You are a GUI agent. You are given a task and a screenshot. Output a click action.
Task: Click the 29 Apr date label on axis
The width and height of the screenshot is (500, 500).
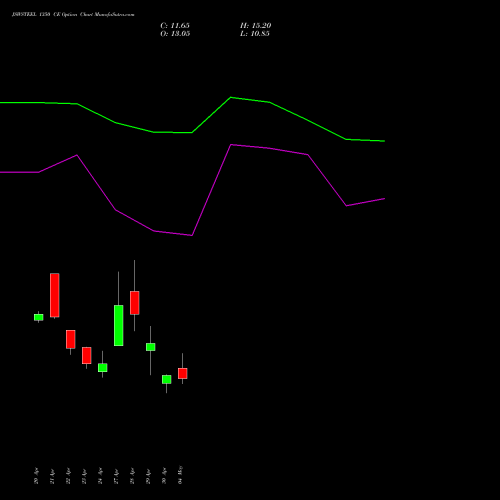148,475
